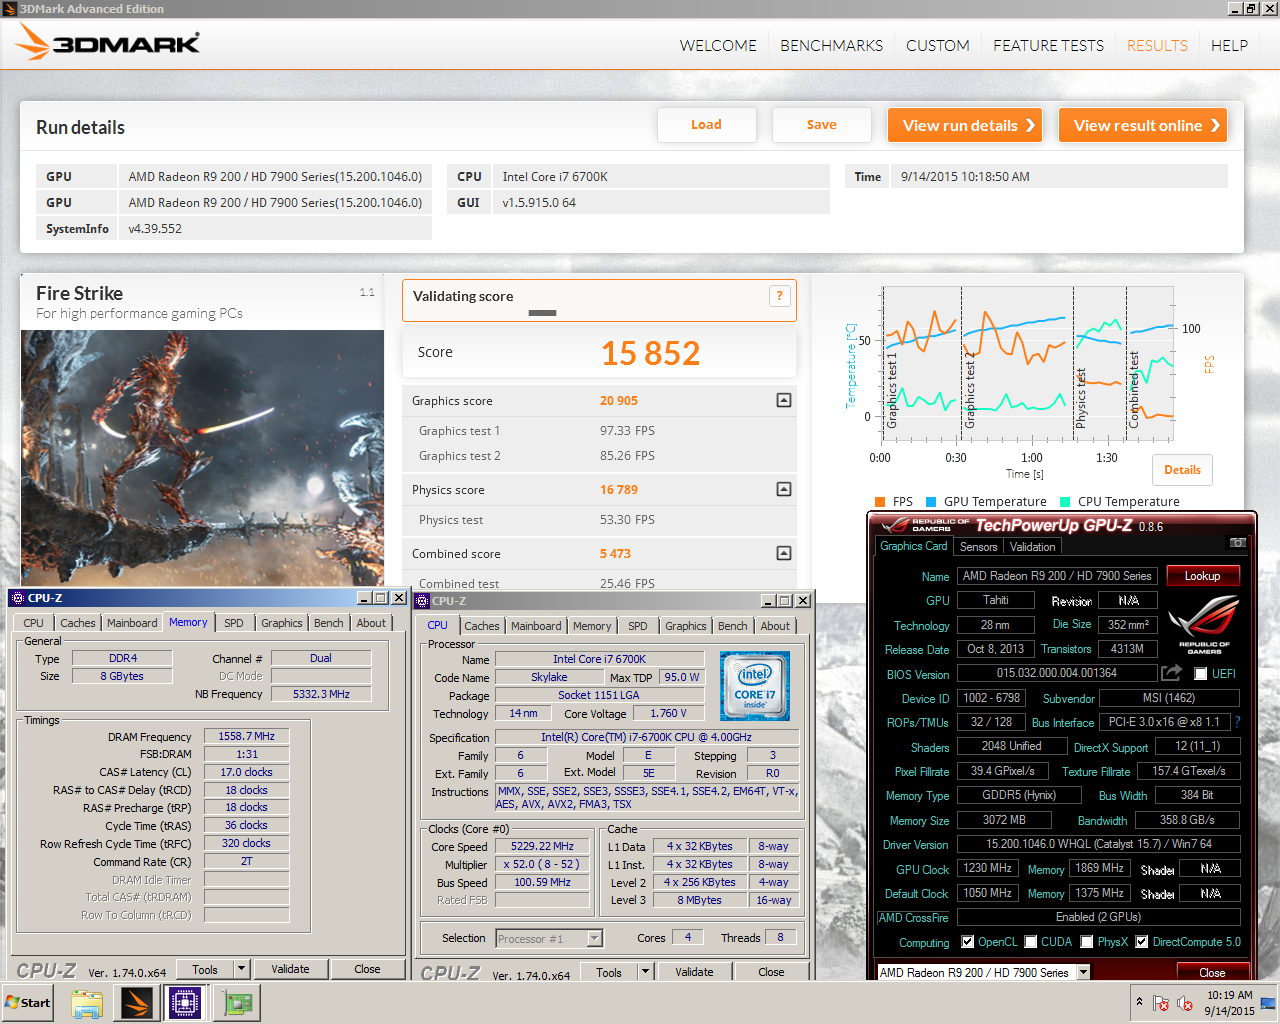Switch to the Sensors tab in GPU-Z
Viewport: 1280px width, 1024px height.
[x=978, y=547]
